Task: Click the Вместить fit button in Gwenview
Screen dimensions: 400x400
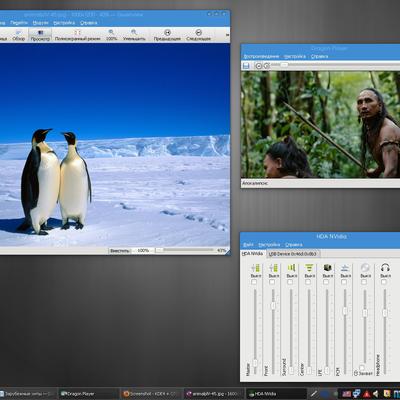Action: [120, 250]
